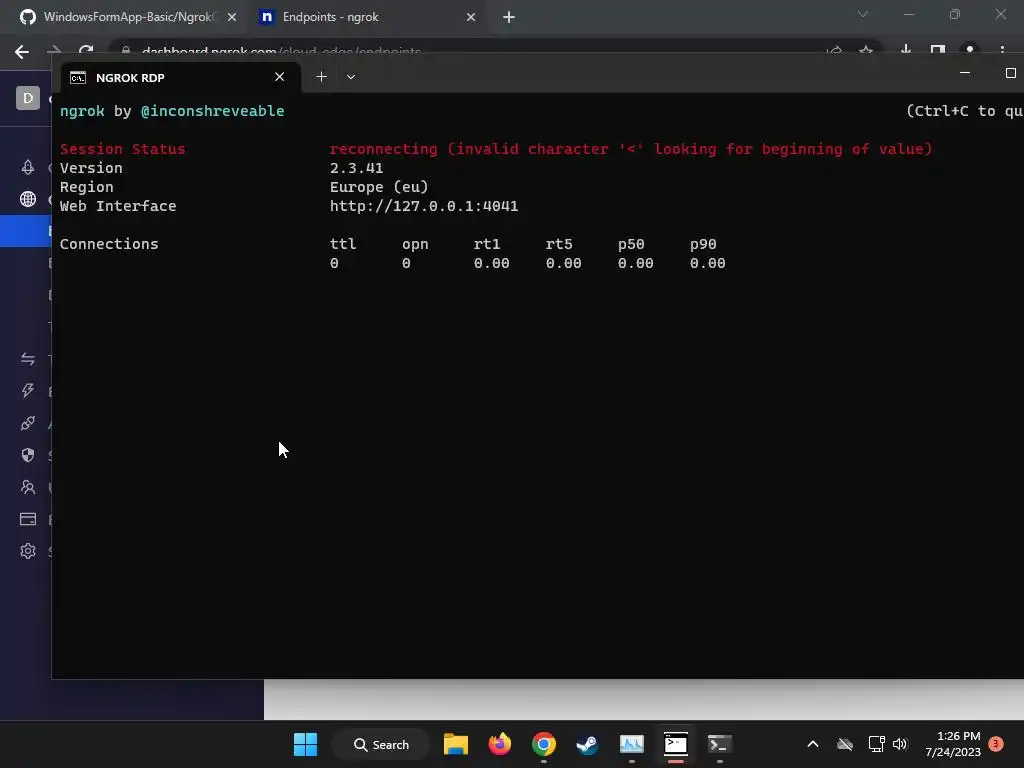Viewport: 1024px width, 768px height.
Task: Click the red reconnecting status message
Action: 630,149
